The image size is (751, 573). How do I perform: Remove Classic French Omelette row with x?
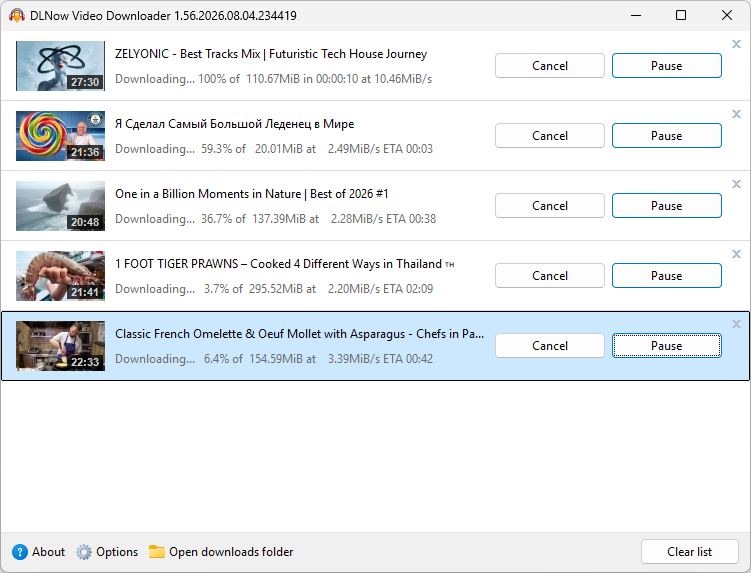tap(736, 324)
